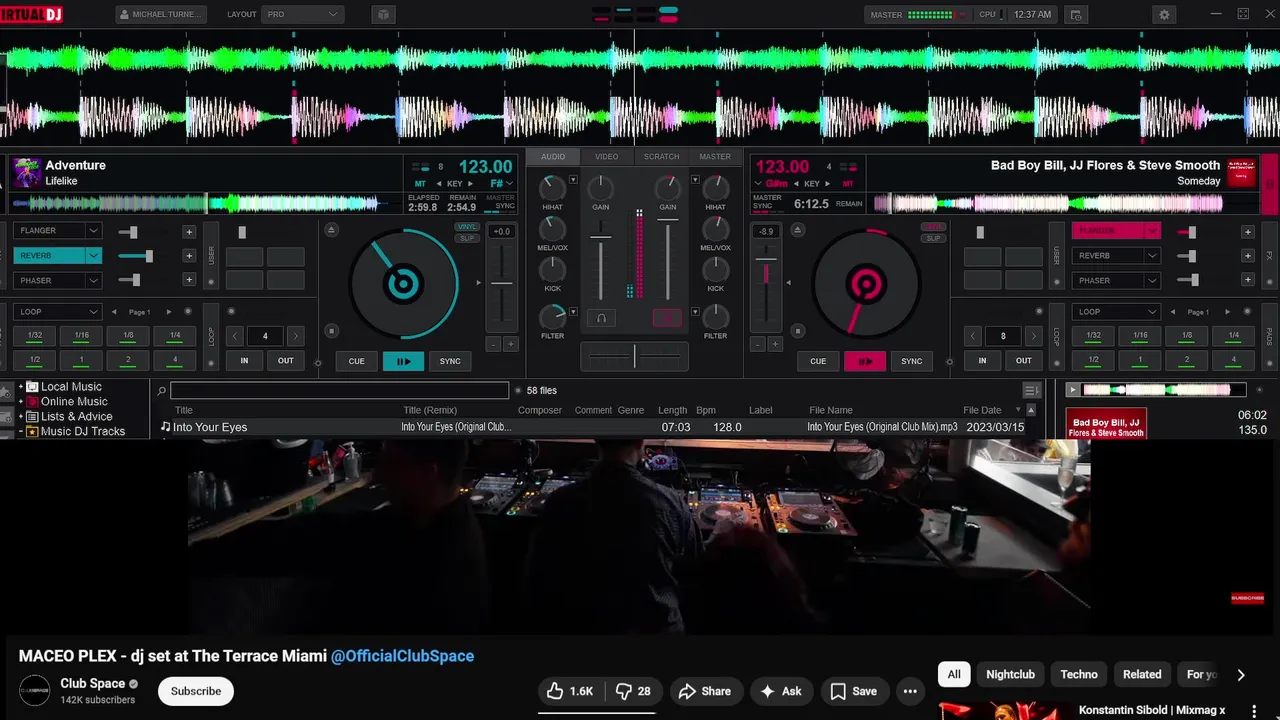Open FLANGER effect dropdown on left deck
1280x720 pixels.
[93, 231]
